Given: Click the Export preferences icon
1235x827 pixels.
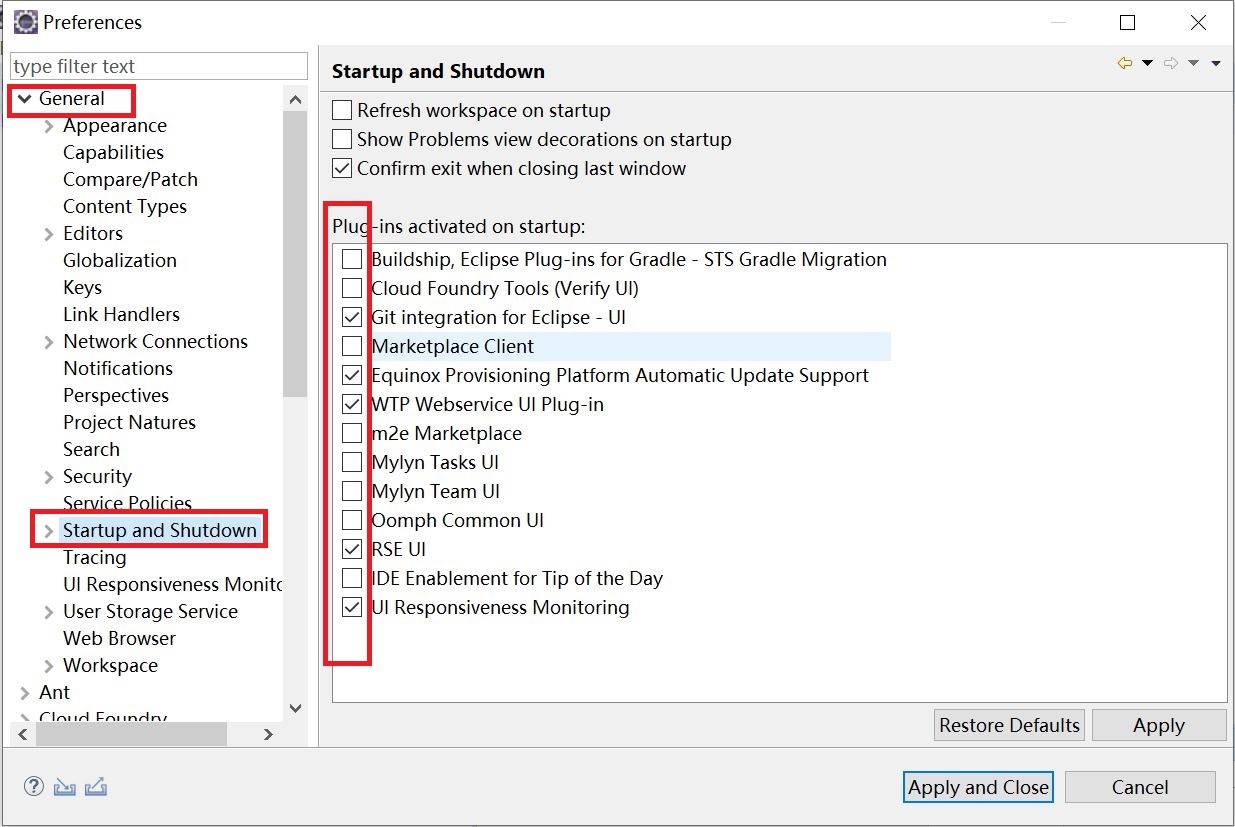Looking at the screenshot, I should click(96, 787).
